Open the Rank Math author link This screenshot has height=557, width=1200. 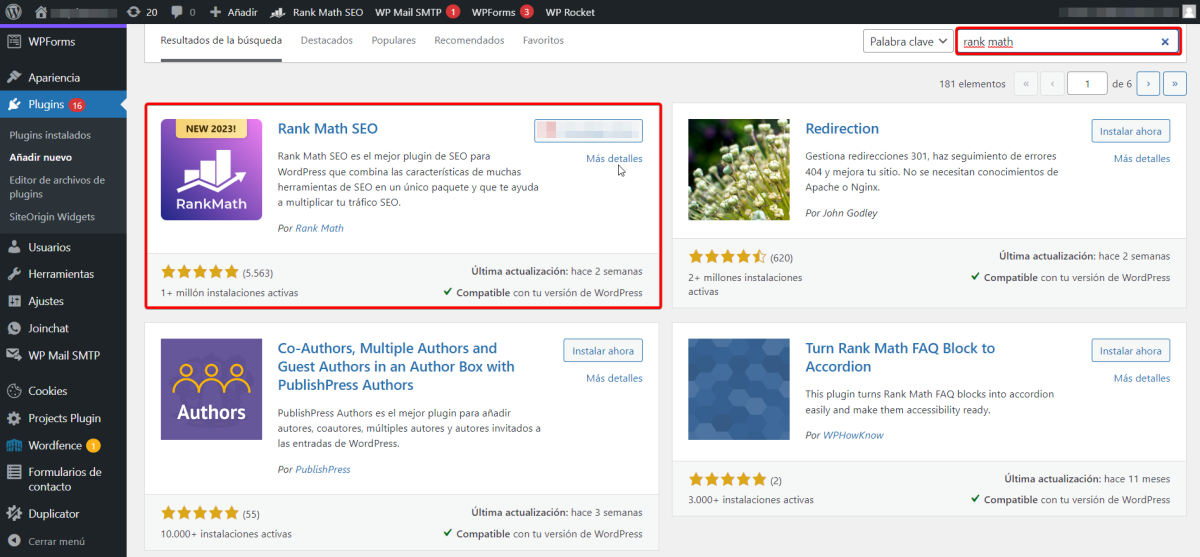[319, 228]
